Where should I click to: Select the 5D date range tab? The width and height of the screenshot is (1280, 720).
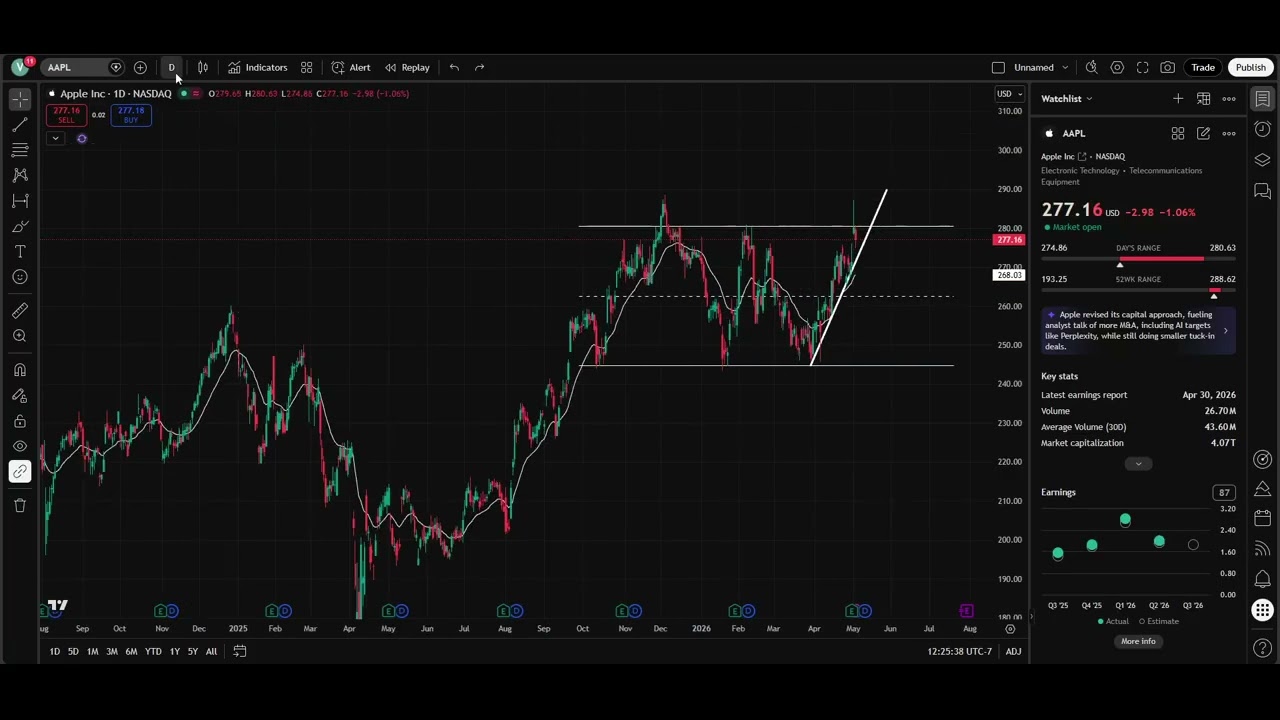pos(73,652)
